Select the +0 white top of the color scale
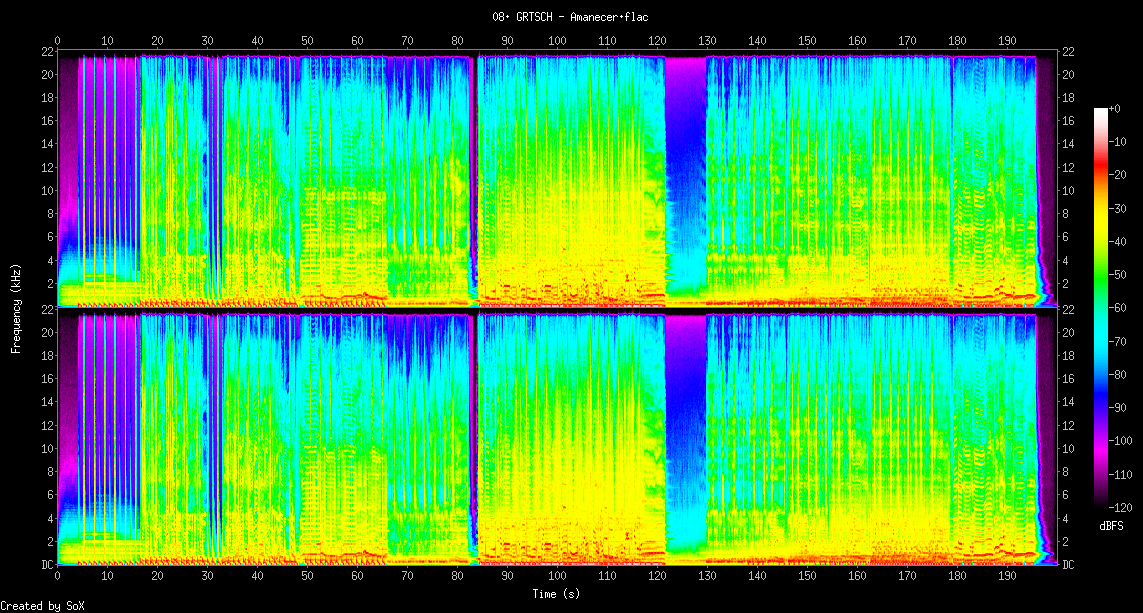1143x613 pixels. pyautogui.click(x=1100, y=111)
